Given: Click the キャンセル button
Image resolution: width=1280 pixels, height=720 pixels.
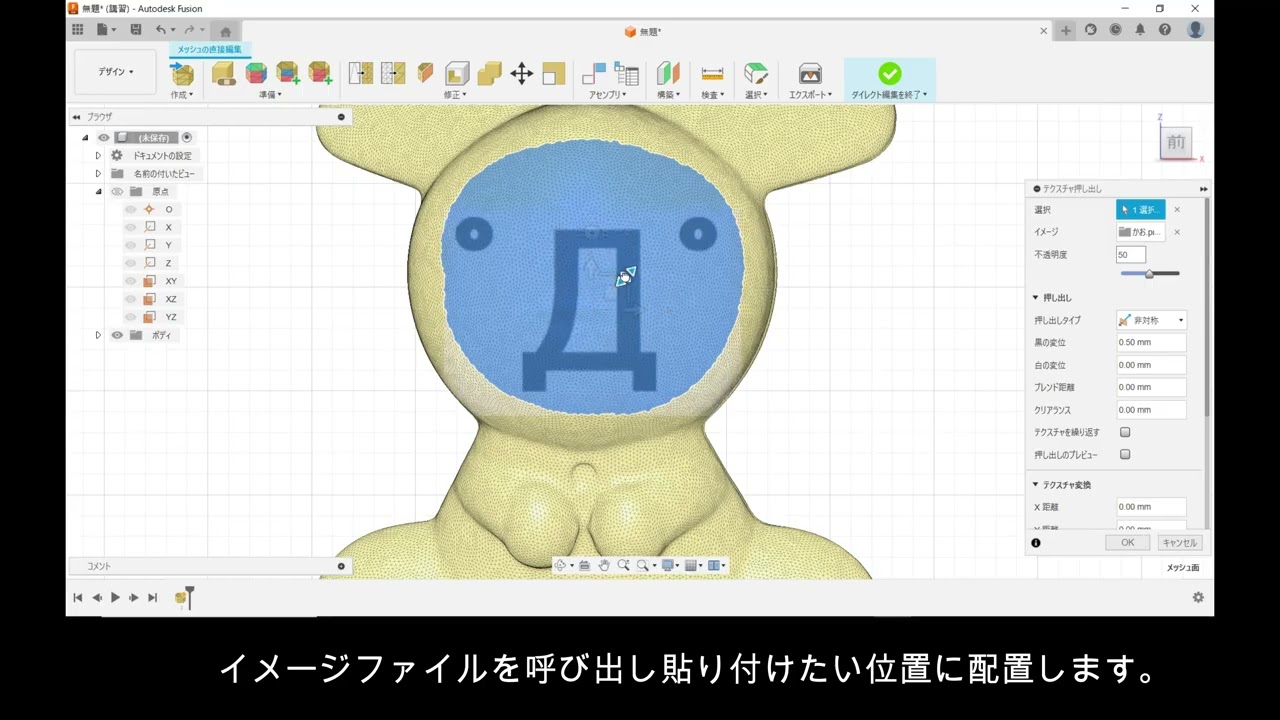Looking at the screenshot, I should [x=1179, y=542].
